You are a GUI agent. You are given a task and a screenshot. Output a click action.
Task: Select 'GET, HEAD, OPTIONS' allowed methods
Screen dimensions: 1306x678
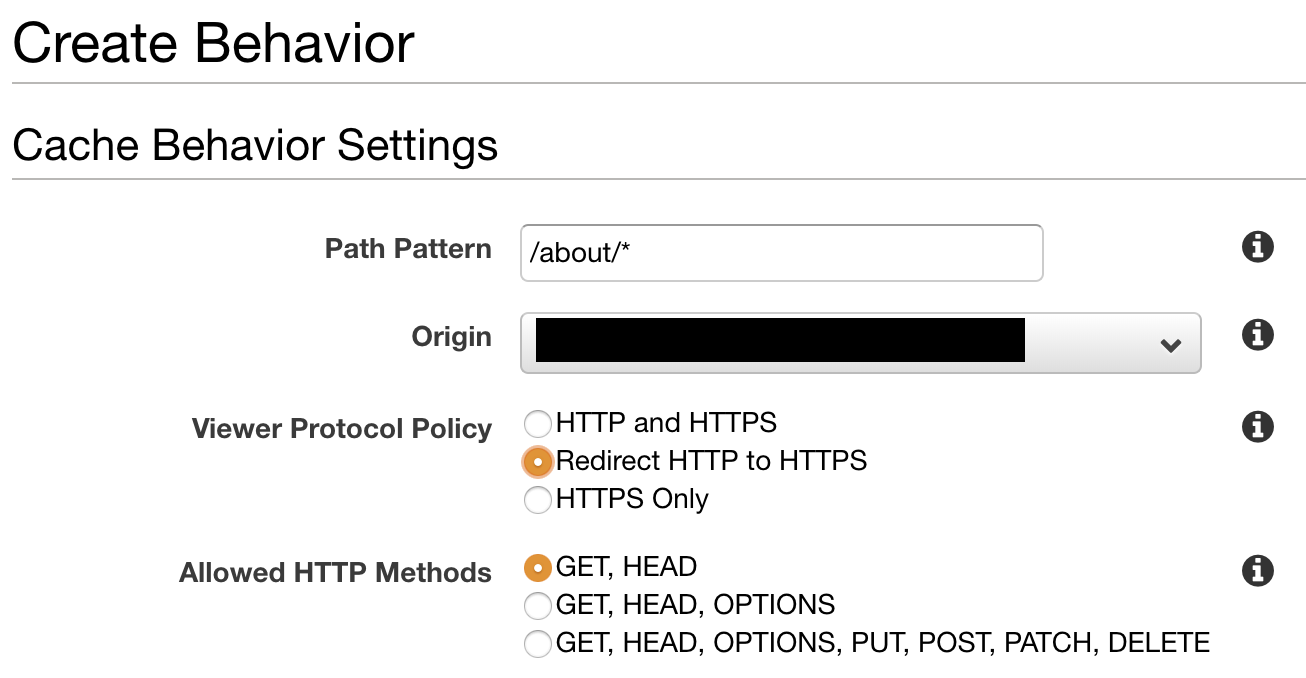538,605
